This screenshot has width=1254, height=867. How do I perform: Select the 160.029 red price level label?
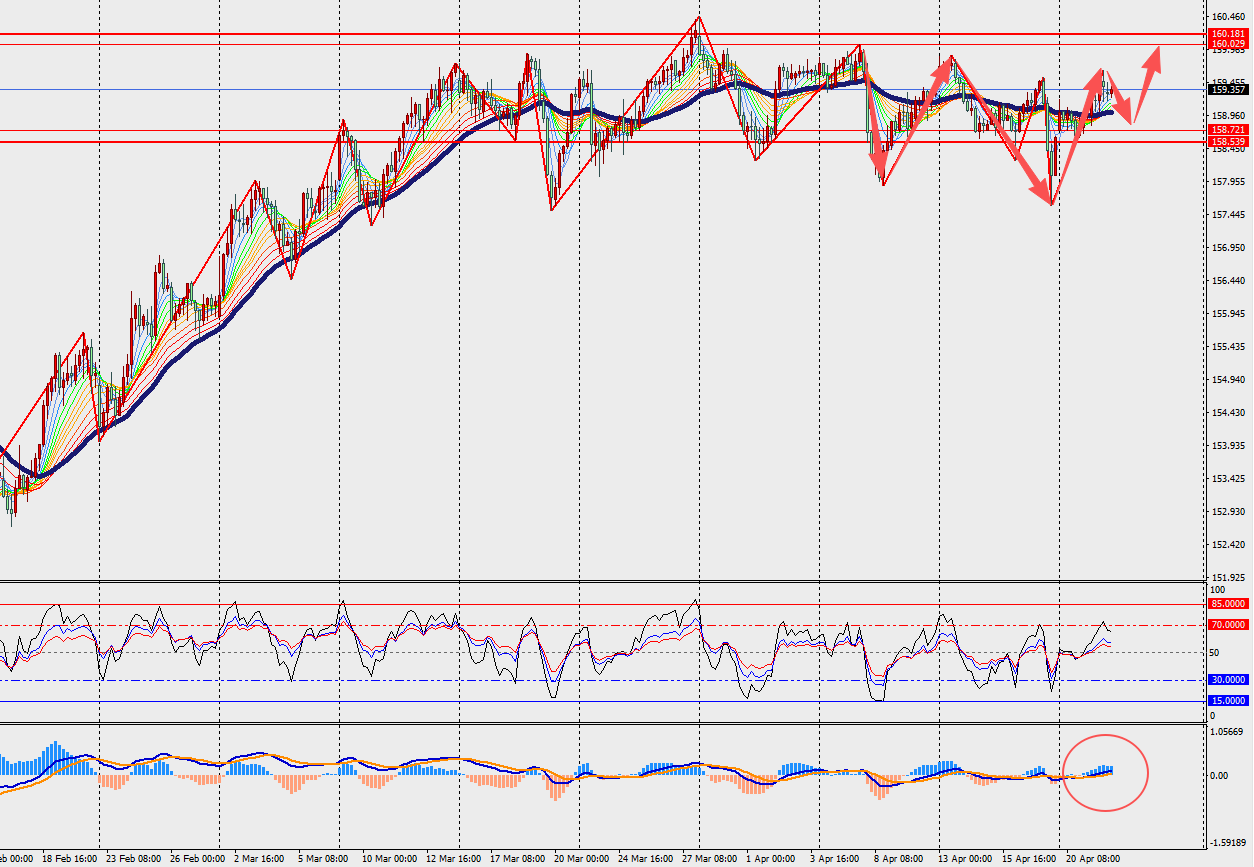1227,44
